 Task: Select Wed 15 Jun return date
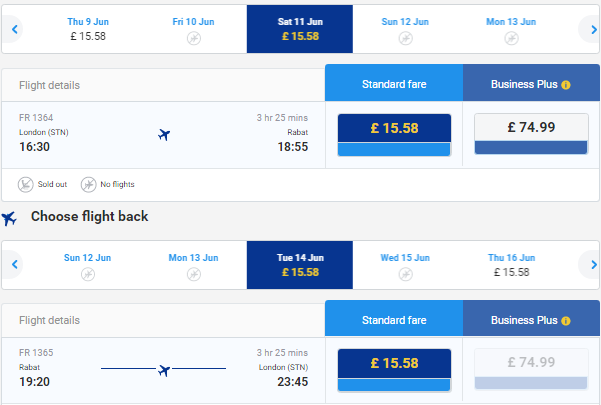click(x=405, y=265)
